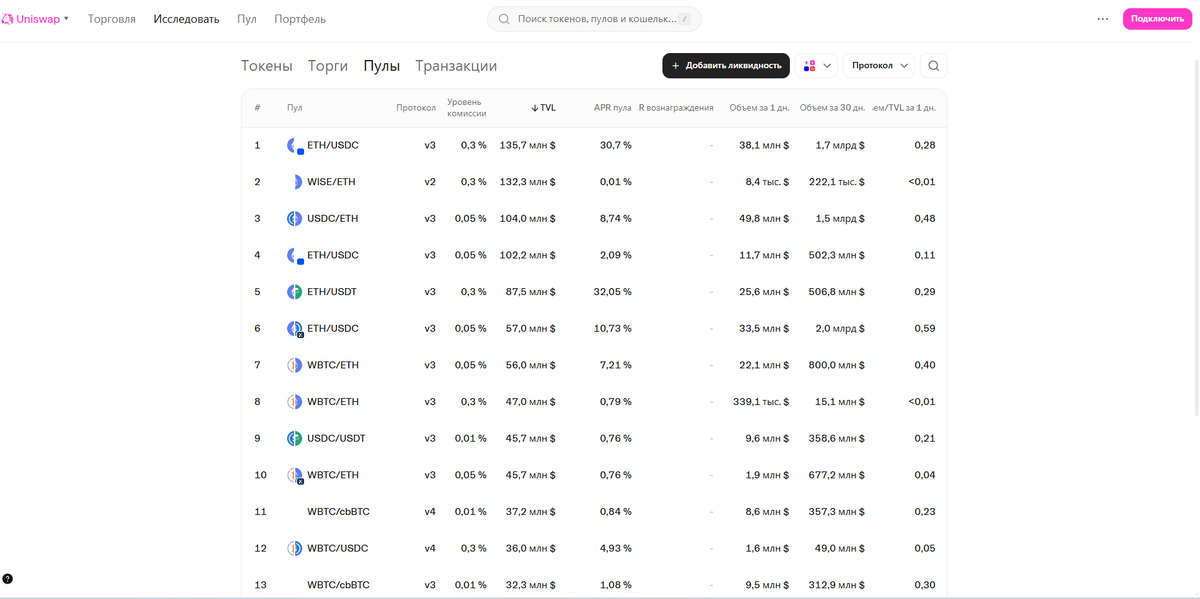Select the Пулы tab
The width and height of the screenshot is (1200, 599).
382,66
